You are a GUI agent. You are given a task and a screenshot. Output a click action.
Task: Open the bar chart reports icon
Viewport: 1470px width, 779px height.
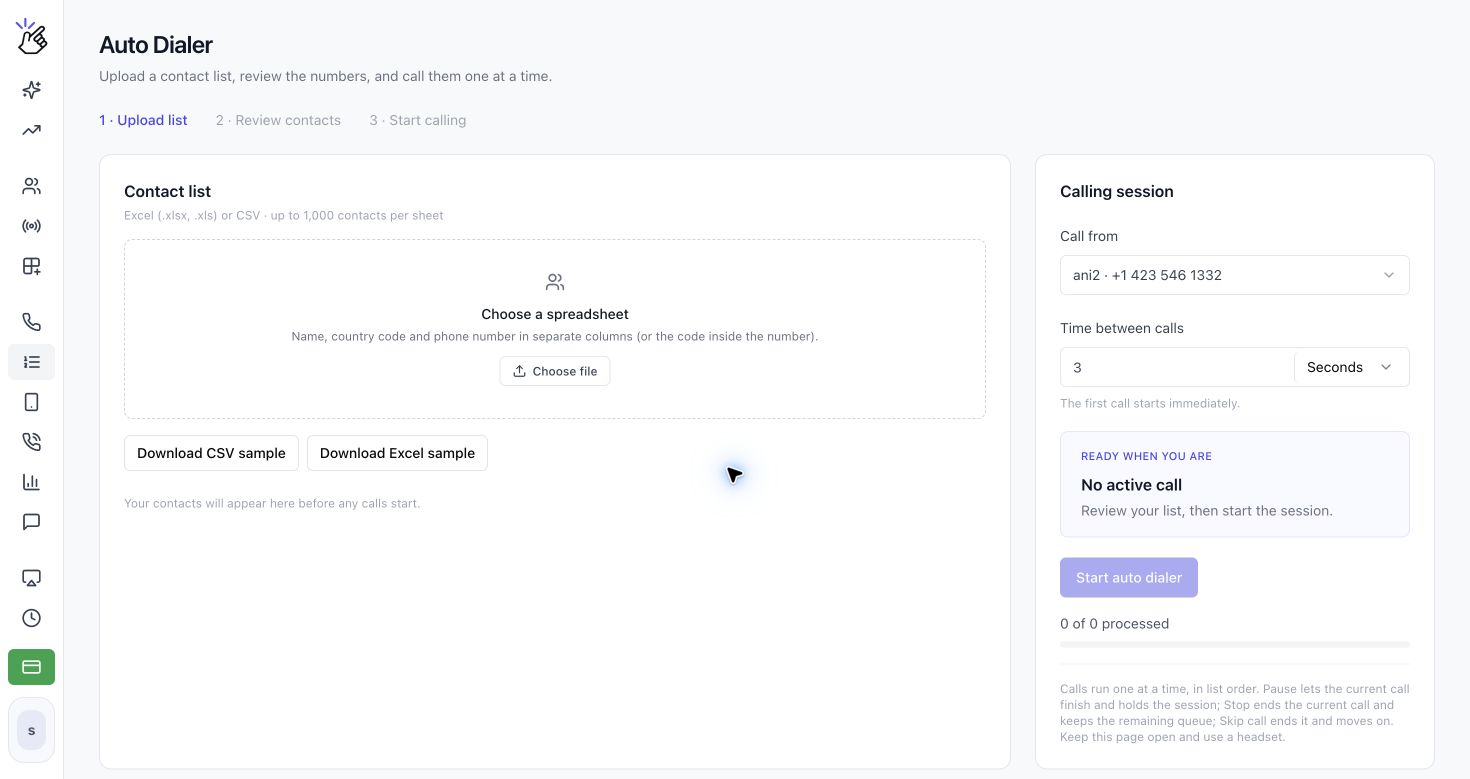point(31,482)
